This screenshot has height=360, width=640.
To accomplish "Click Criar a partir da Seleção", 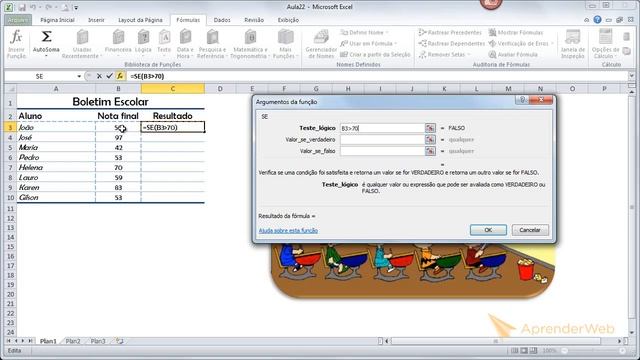I will (375, 54).
